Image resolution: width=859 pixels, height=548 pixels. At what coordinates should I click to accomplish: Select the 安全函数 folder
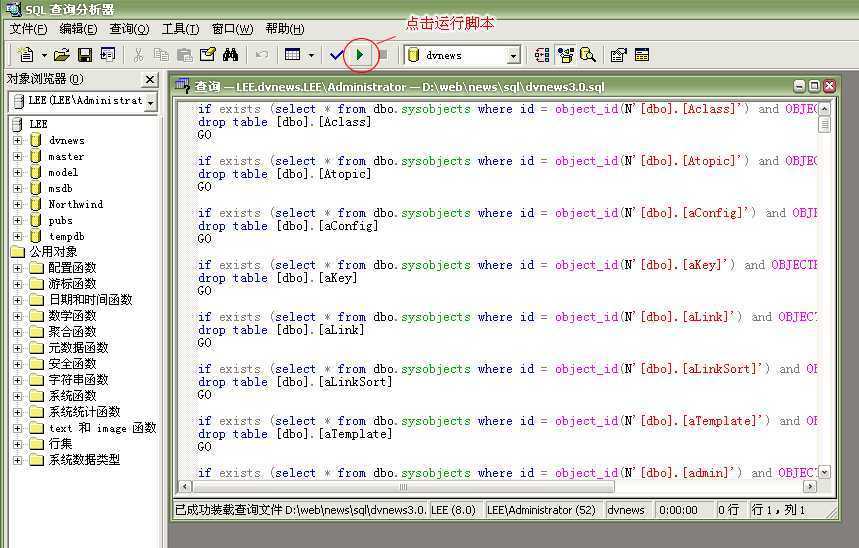[72, 364]
